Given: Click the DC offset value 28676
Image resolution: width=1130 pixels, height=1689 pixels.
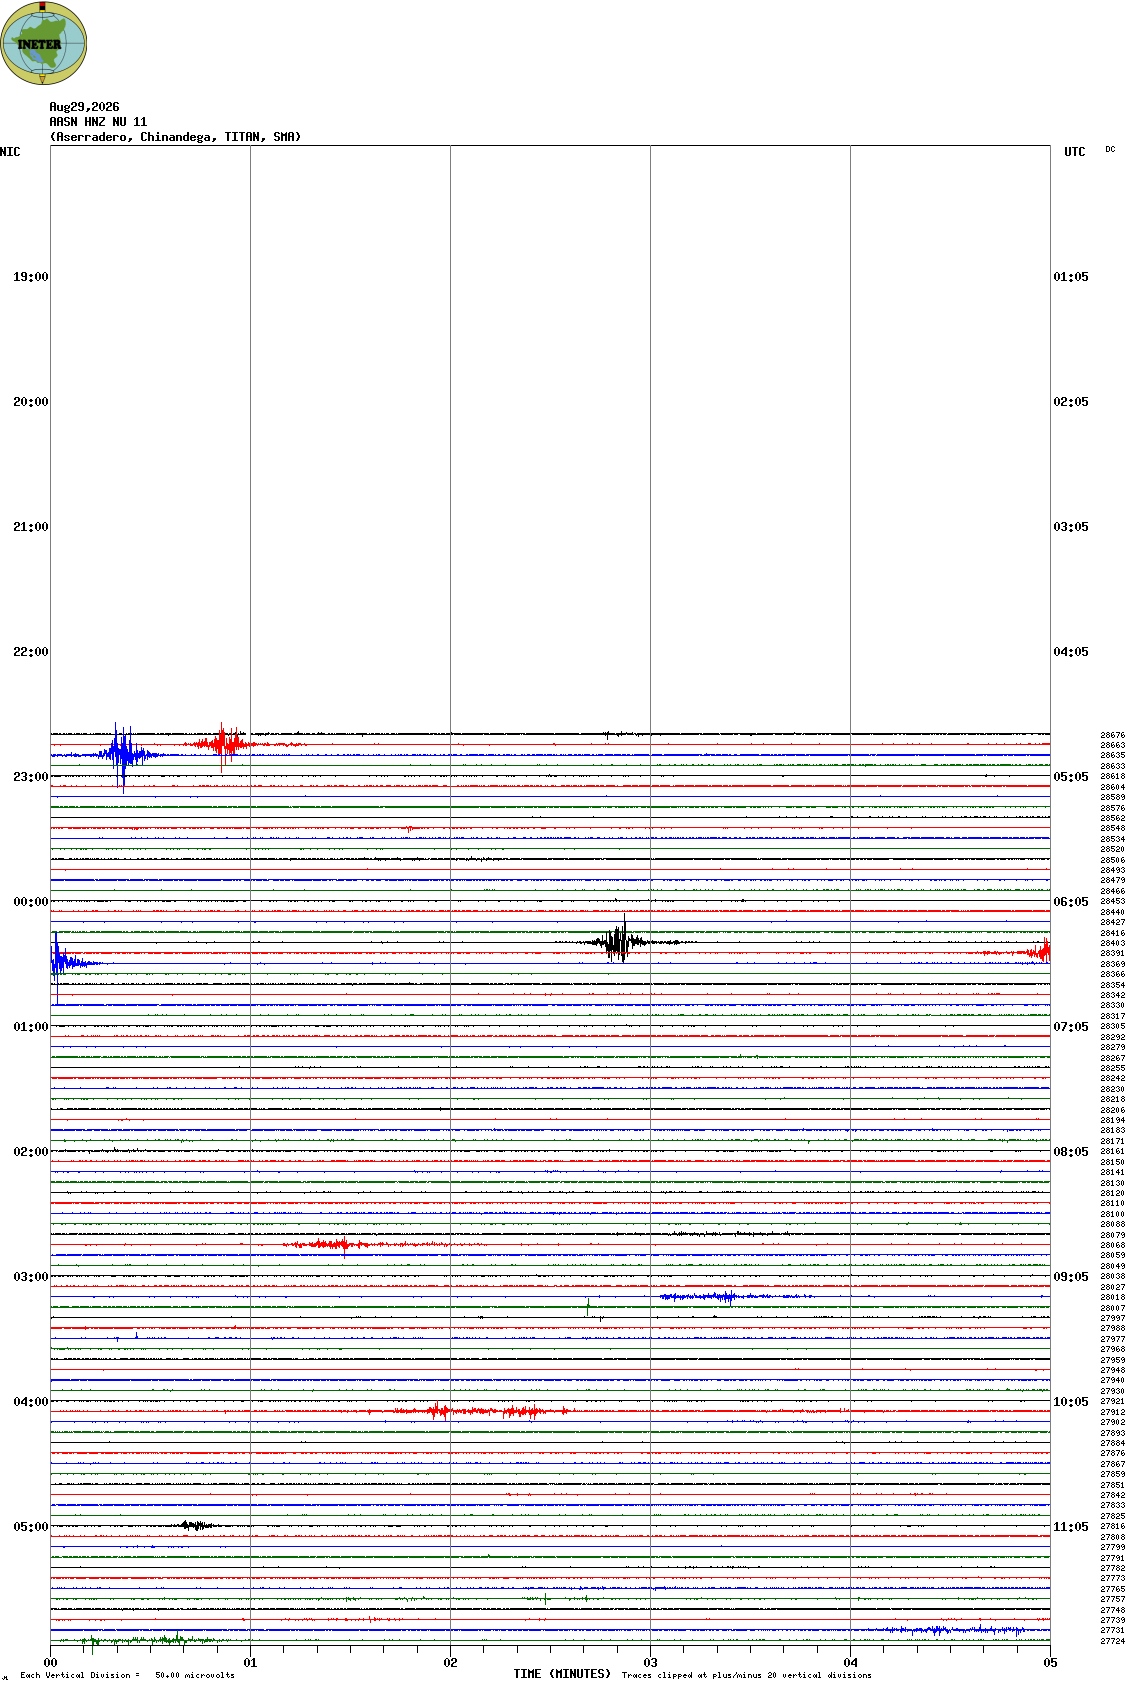Looking at the screenshot, I should (x=1113, y=735).
